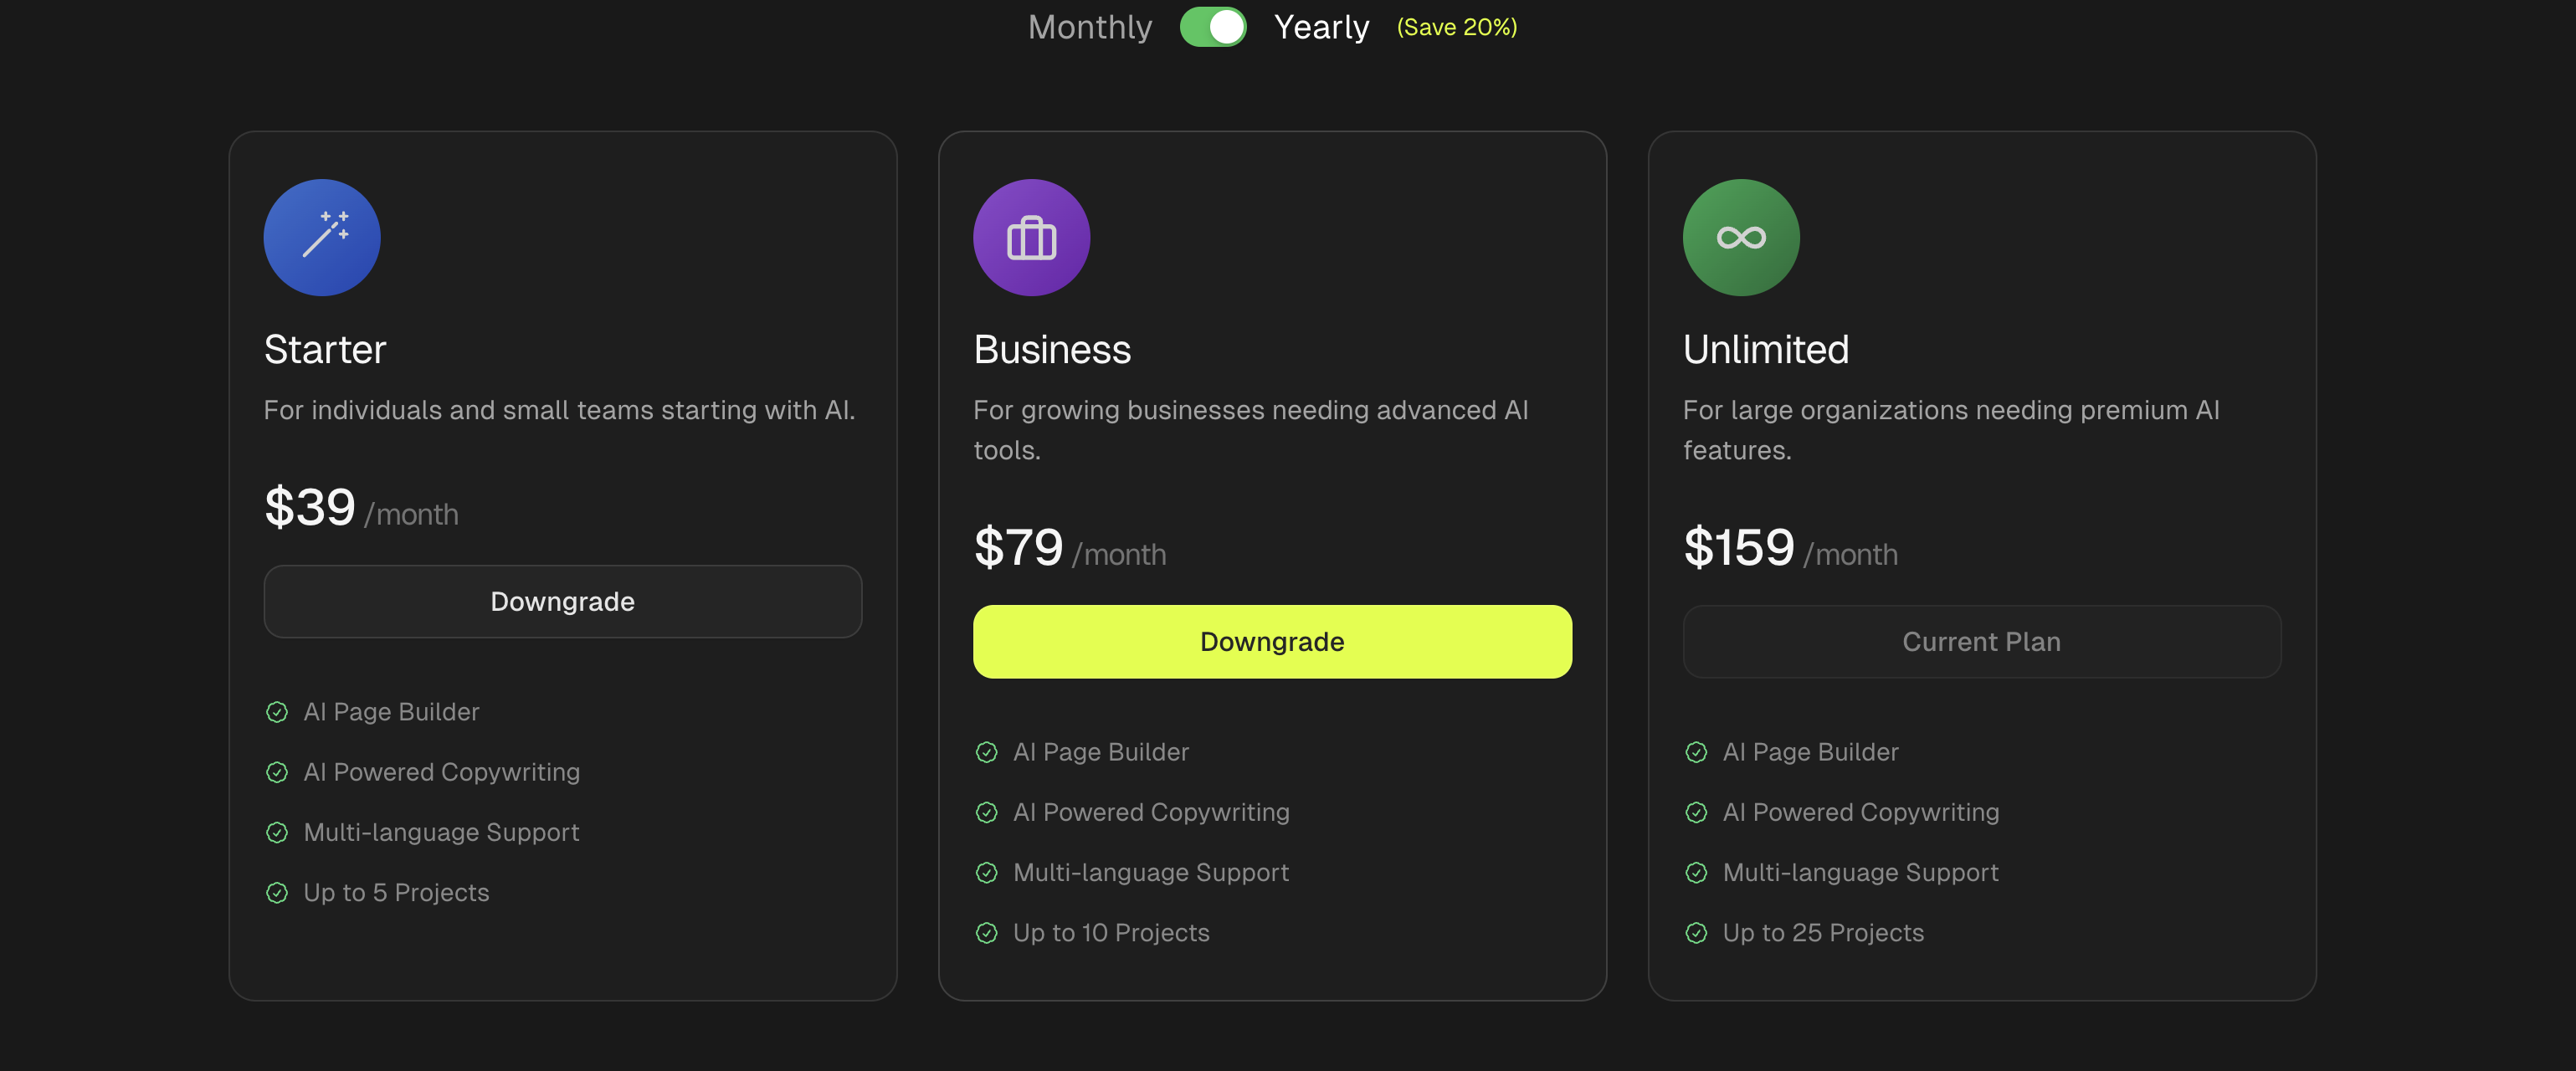The width and height of the screenshot is (2576, 1071).
Task: Click checkmark icon beside Up to 25 Projects
Action: [x=1696, y=932]
